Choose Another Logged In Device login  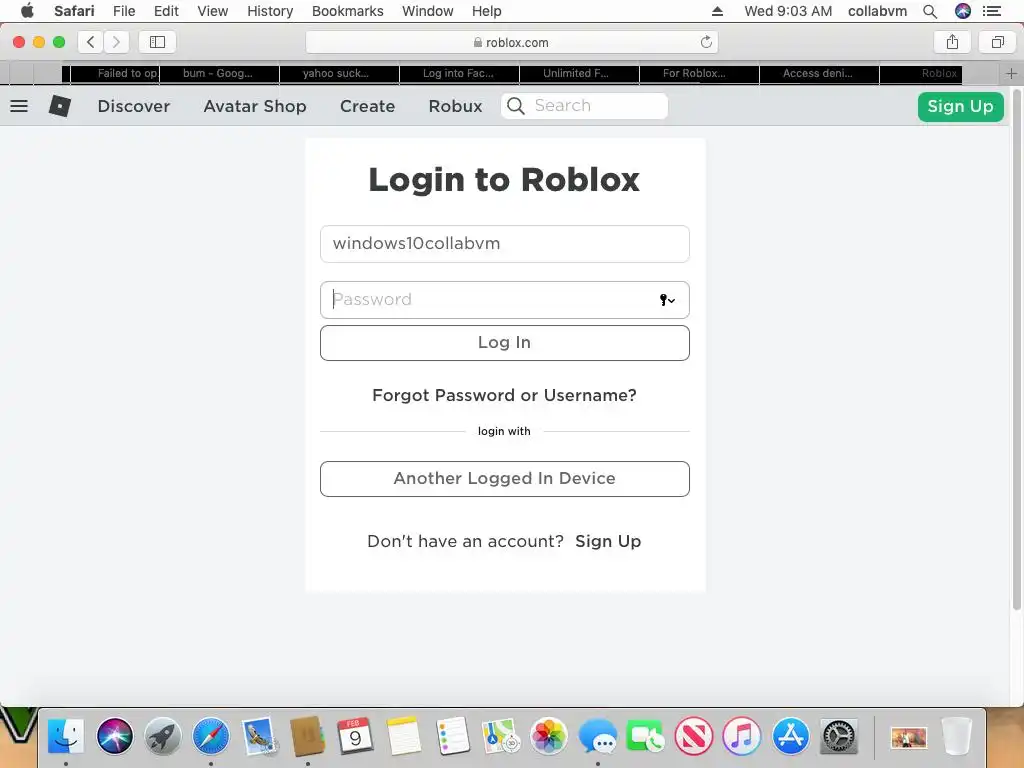pyautogui.click(x=505, y=479)
